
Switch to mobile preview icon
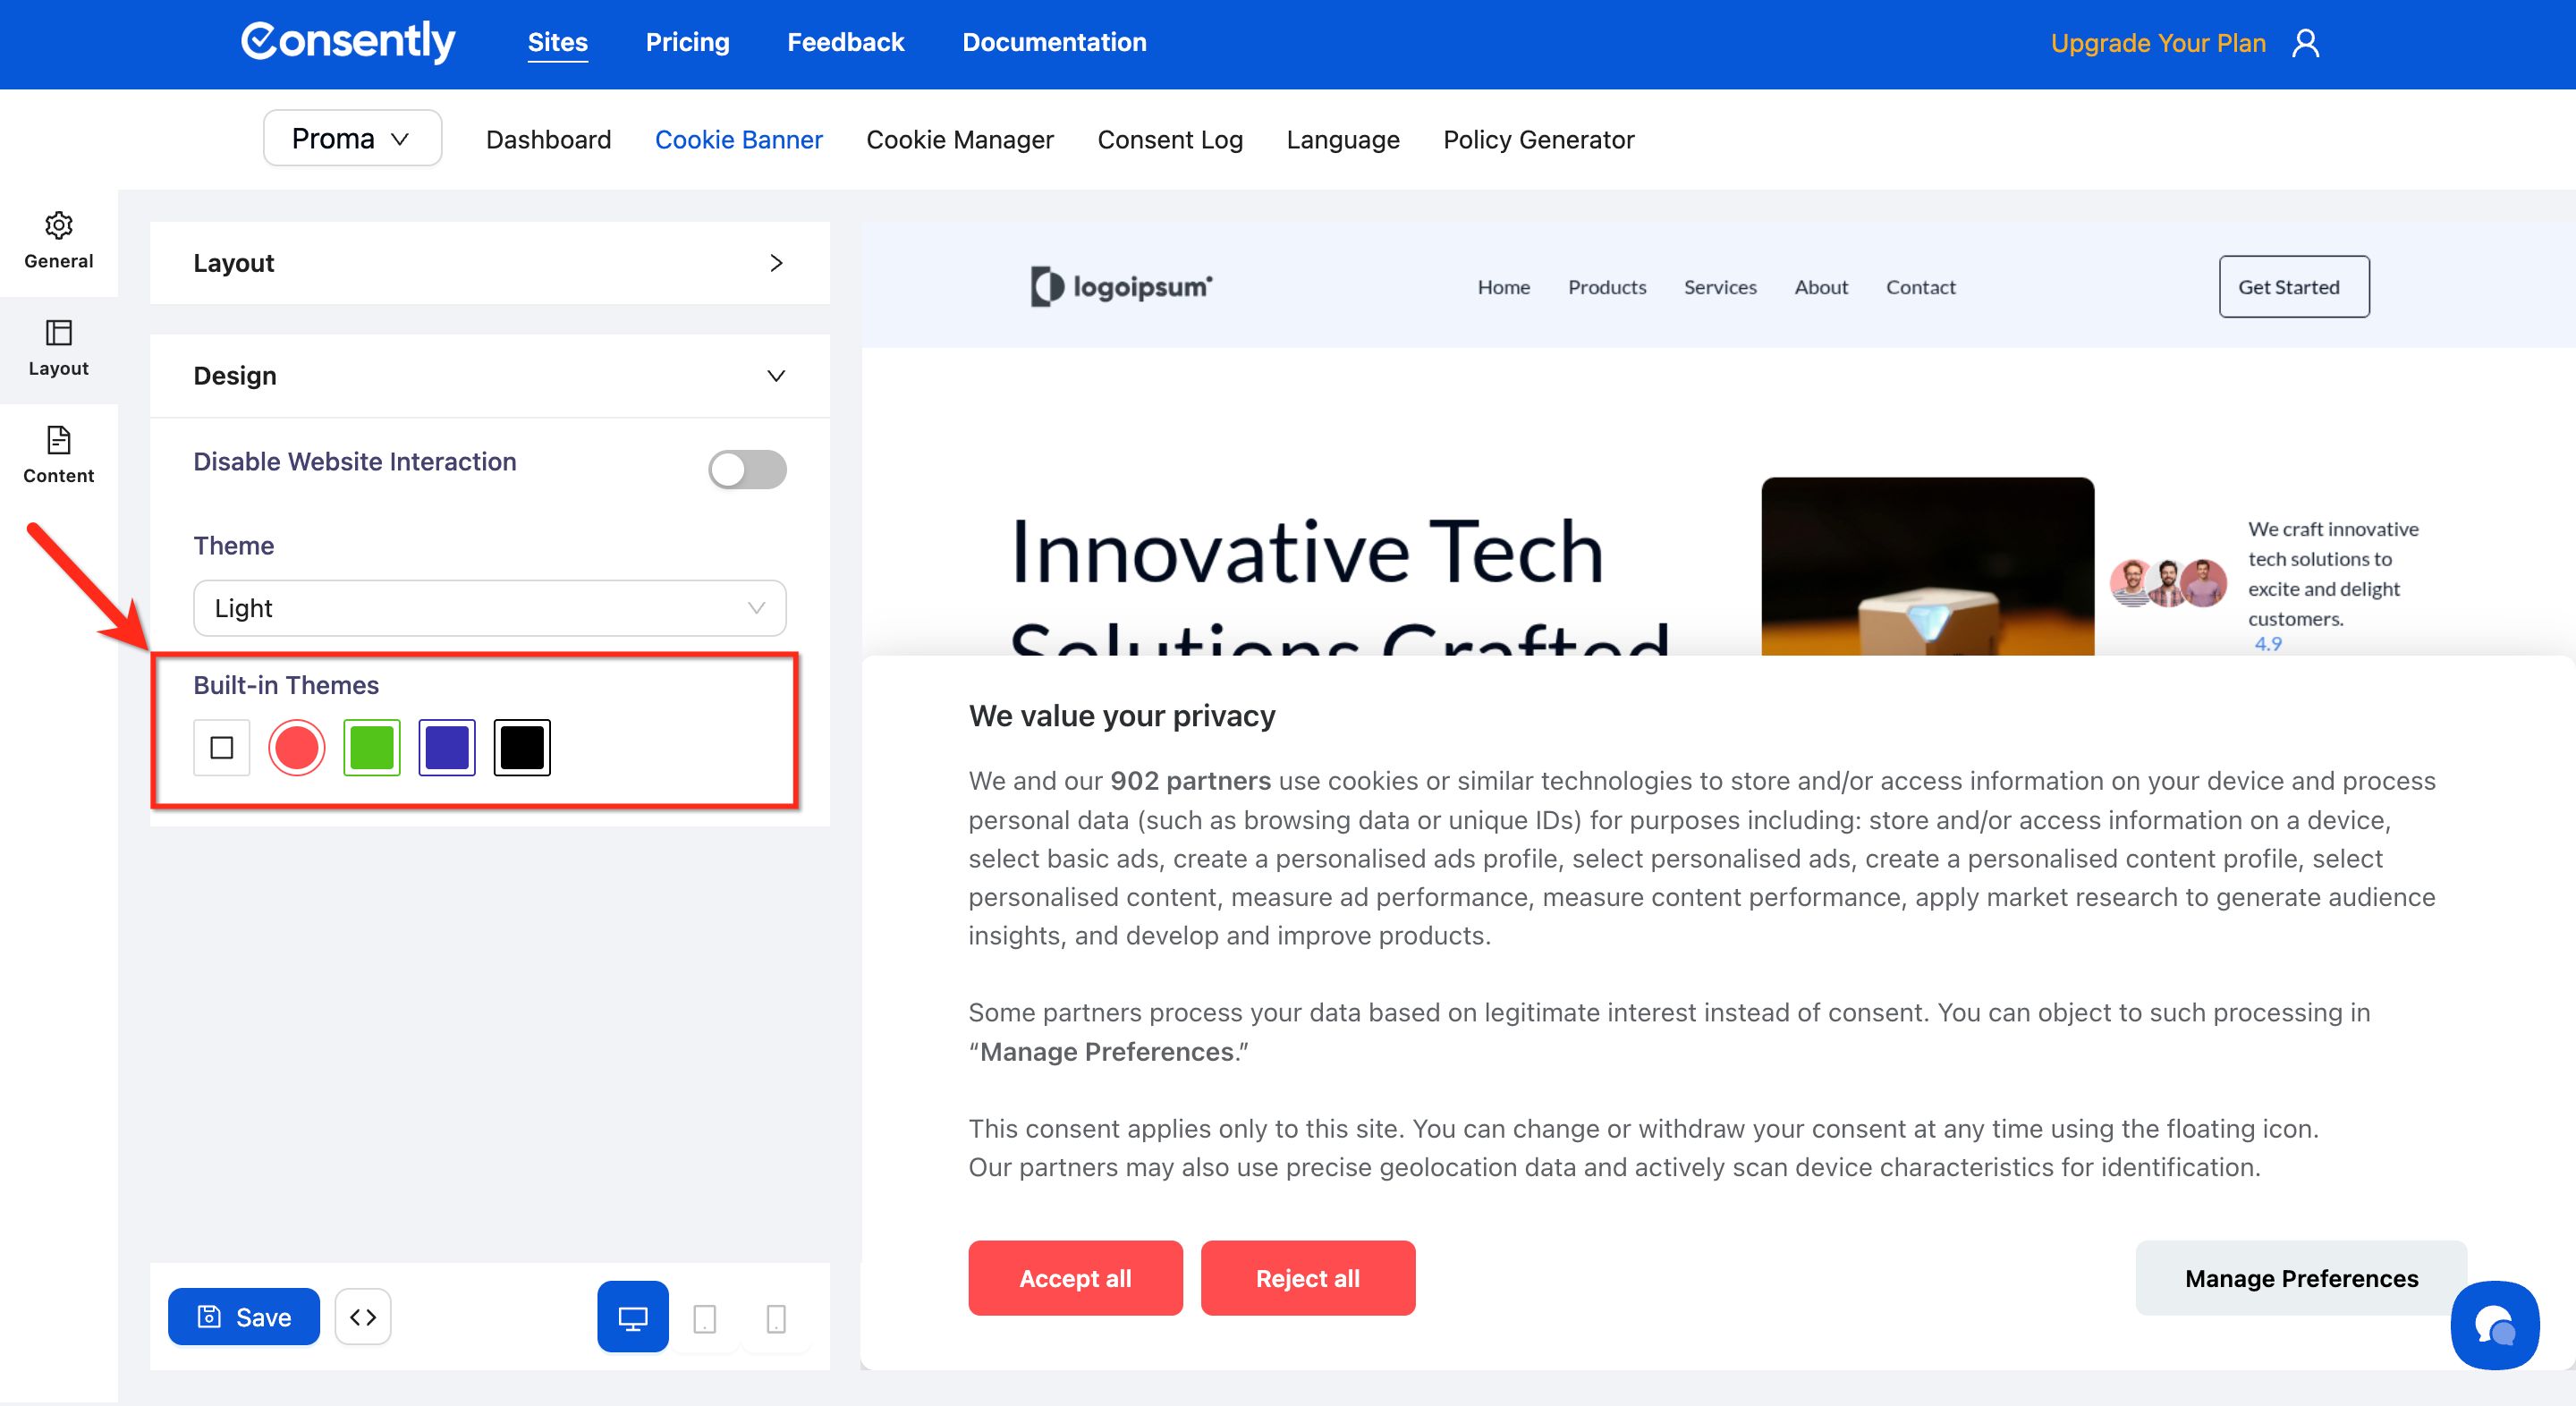click(775, 1319)
